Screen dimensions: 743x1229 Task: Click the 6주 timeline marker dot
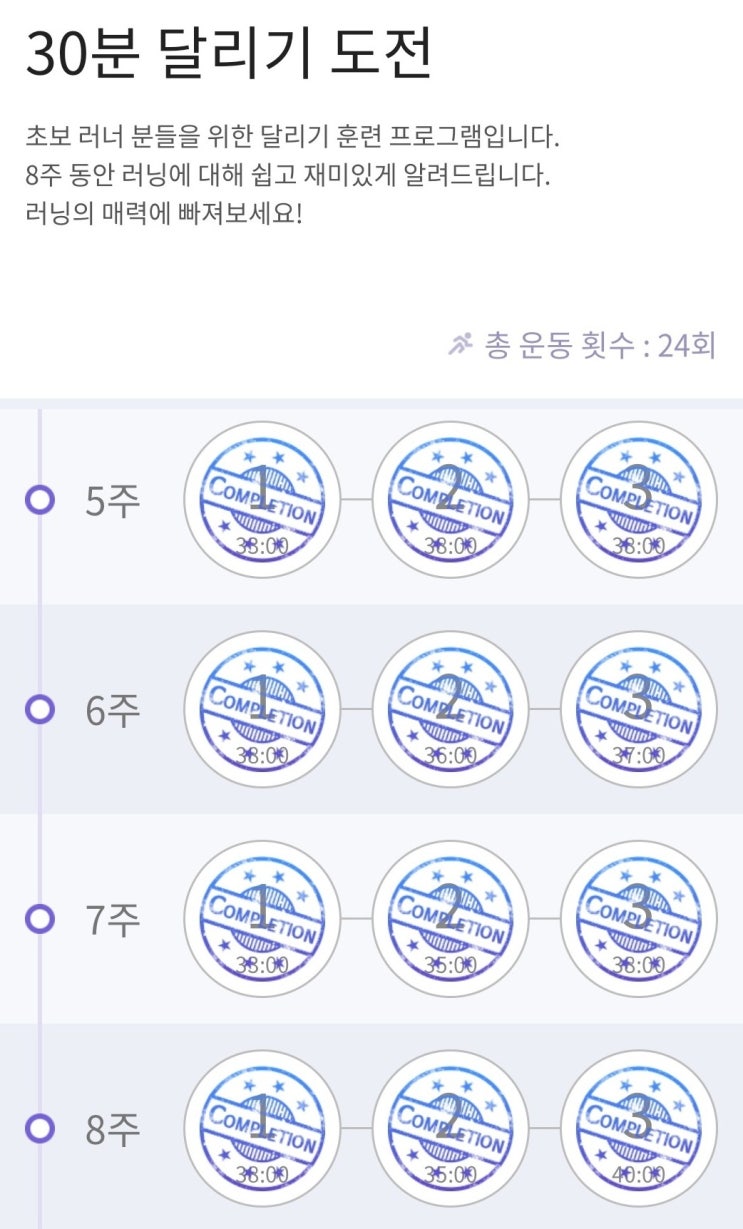[39, 709]
